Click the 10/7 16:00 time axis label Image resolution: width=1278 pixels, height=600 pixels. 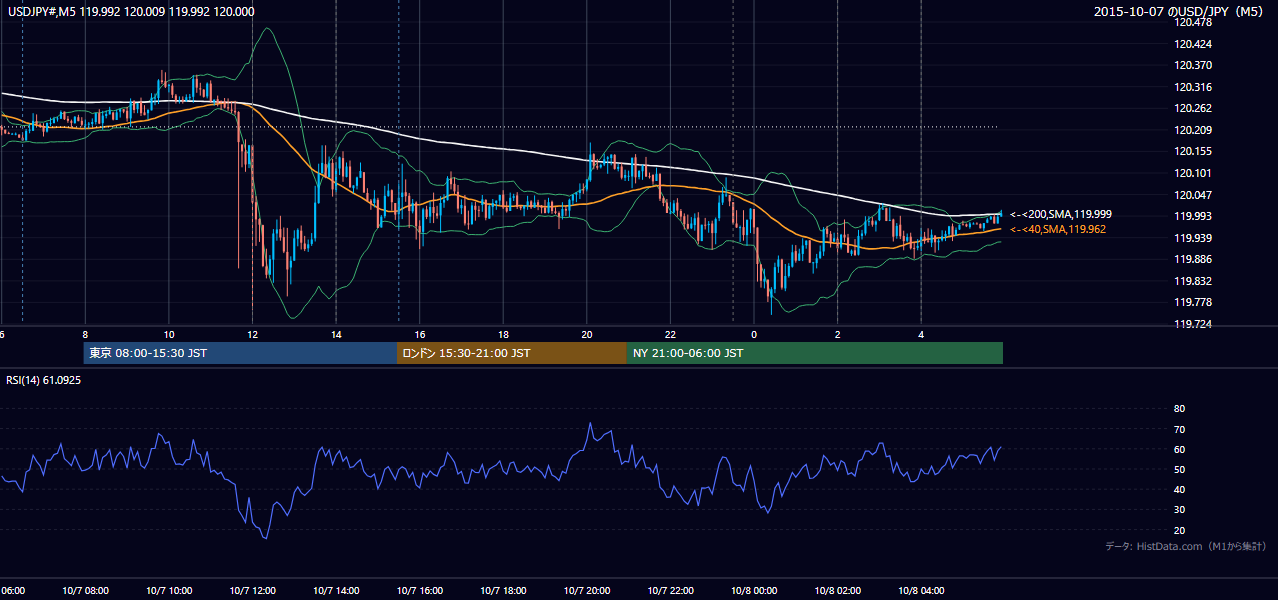420,591
